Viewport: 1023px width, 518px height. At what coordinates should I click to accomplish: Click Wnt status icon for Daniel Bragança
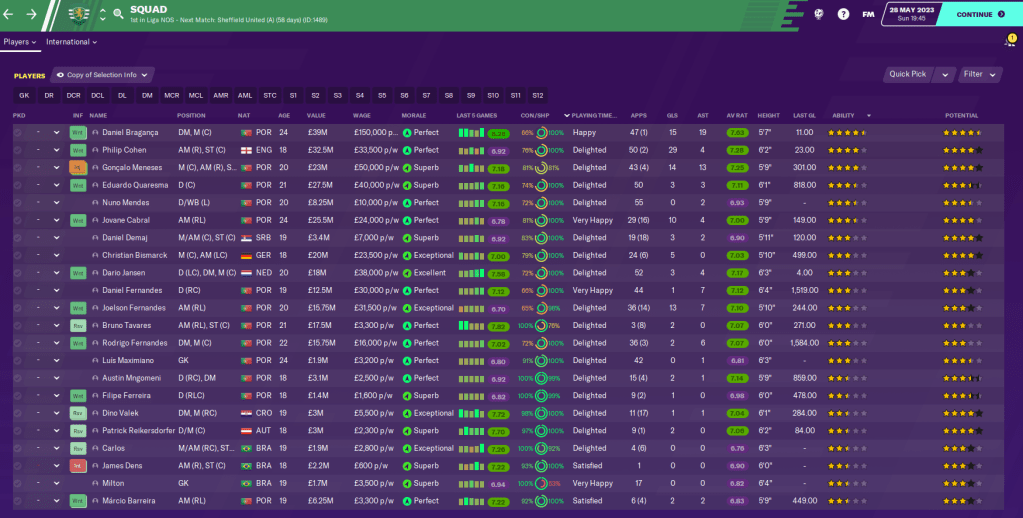pos(77,132)
